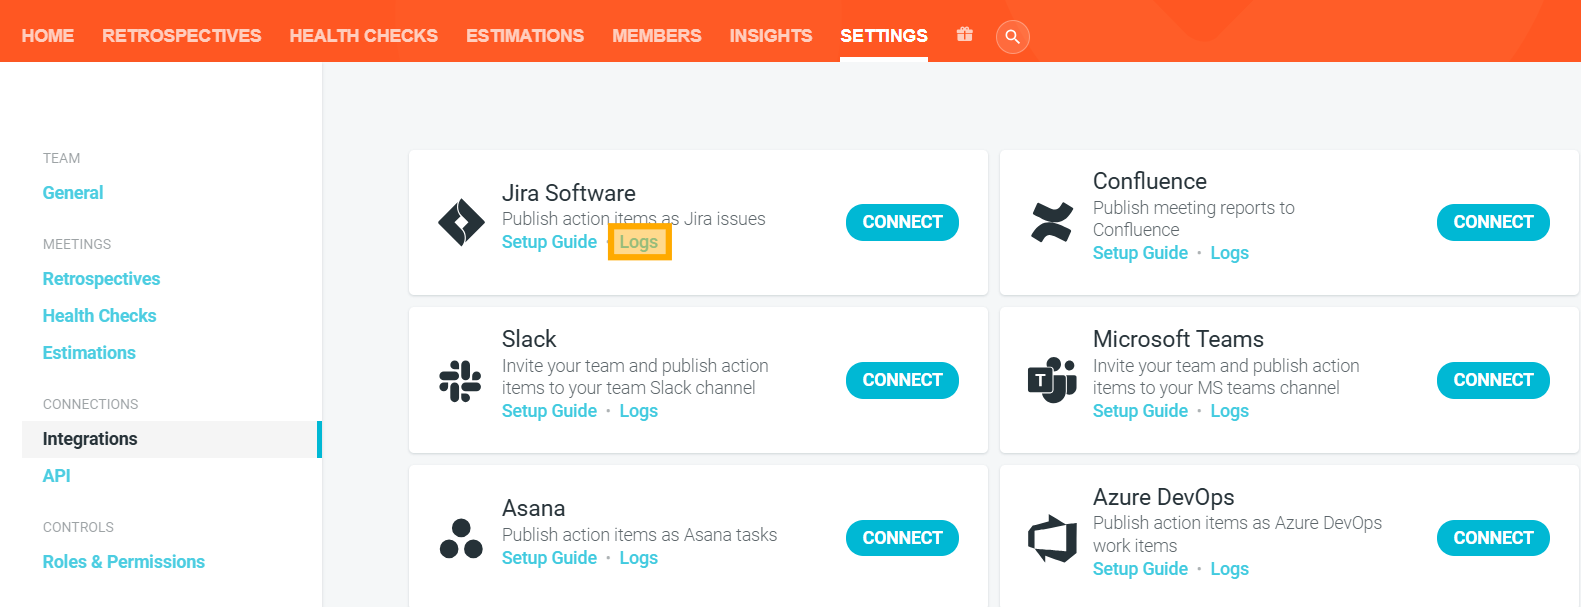Open search with the magnifier icon
This screenshot has width=1581, height=607.
tap(1012, 37)
